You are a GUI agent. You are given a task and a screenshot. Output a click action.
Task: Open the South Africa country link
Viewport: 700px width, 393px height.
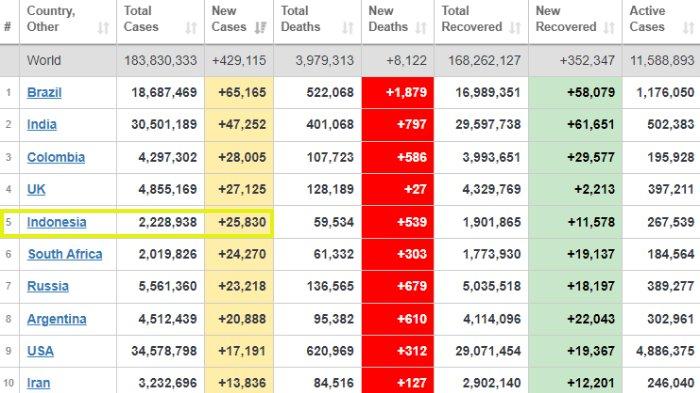[65, 254]
